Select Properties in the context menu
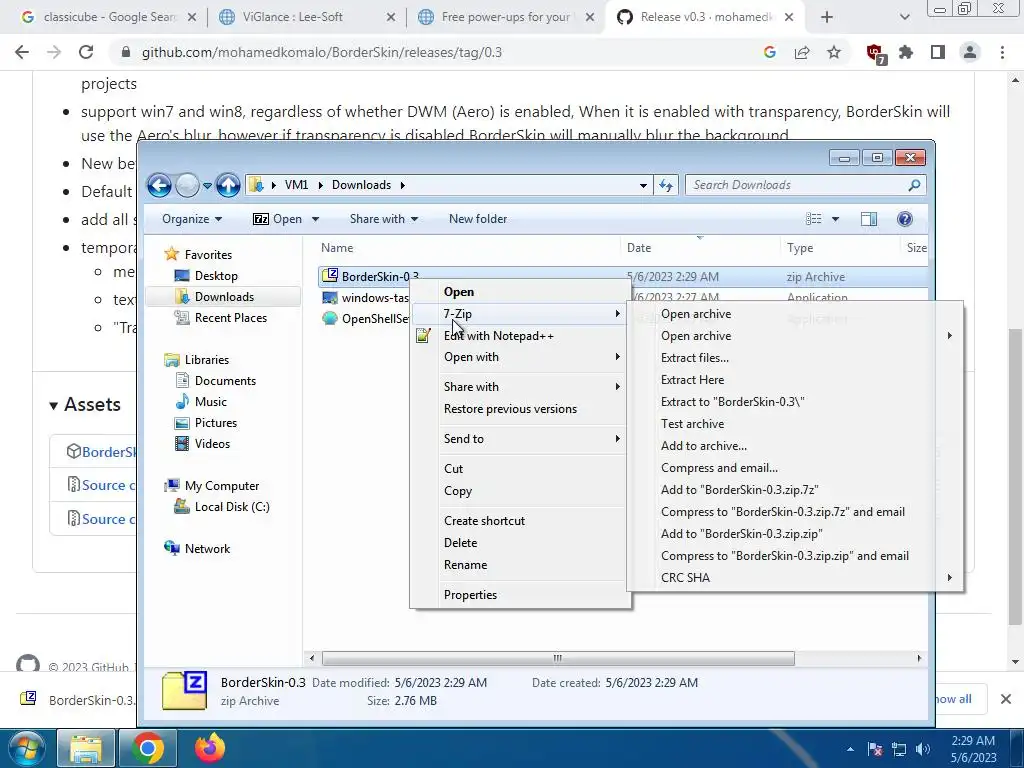Screen dimensions: 1024x768 pyautogui.click(x=470, y=595)
